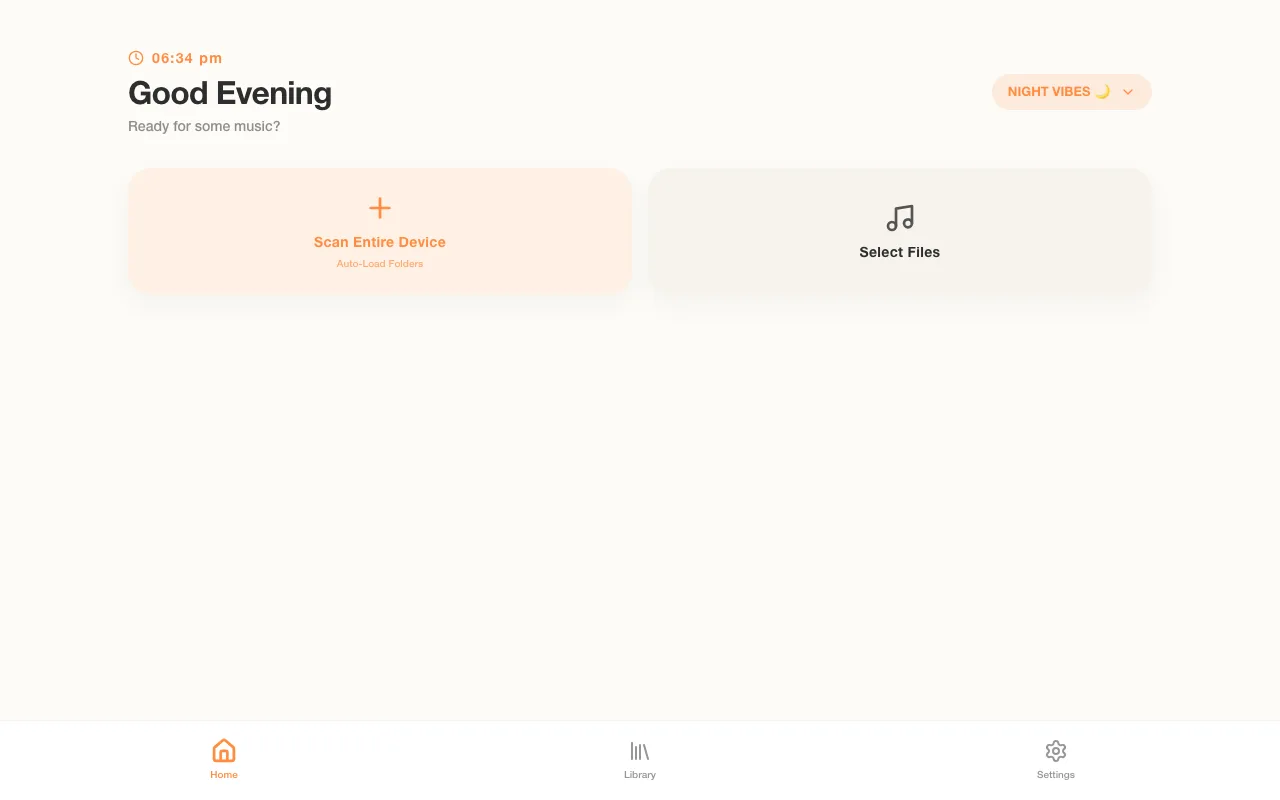The width and height of the screenshot is (1280, 800).
Task: Open the Library books icon
Action: (640, 751)
